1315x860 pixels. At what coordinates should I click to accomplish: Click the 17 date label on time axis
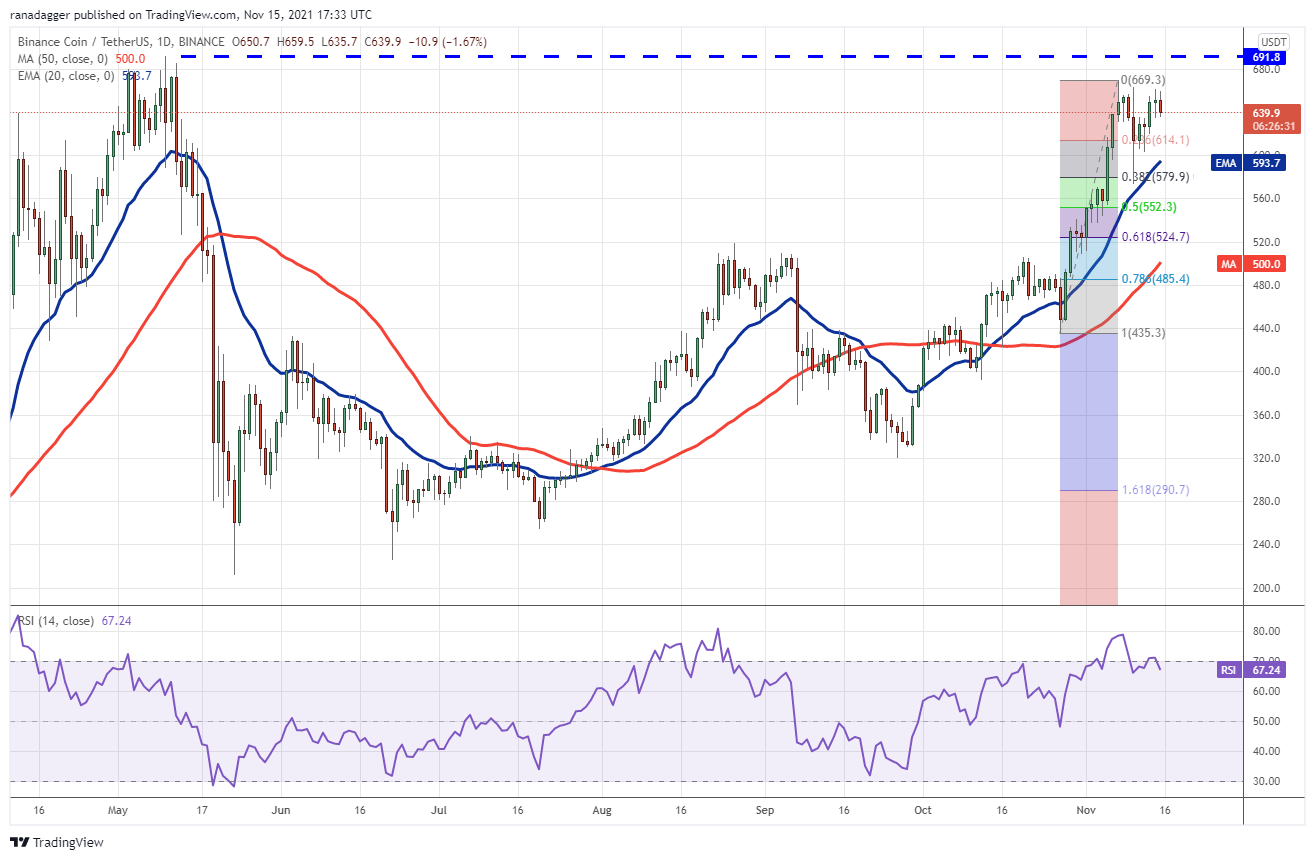[x=202, y=810]
